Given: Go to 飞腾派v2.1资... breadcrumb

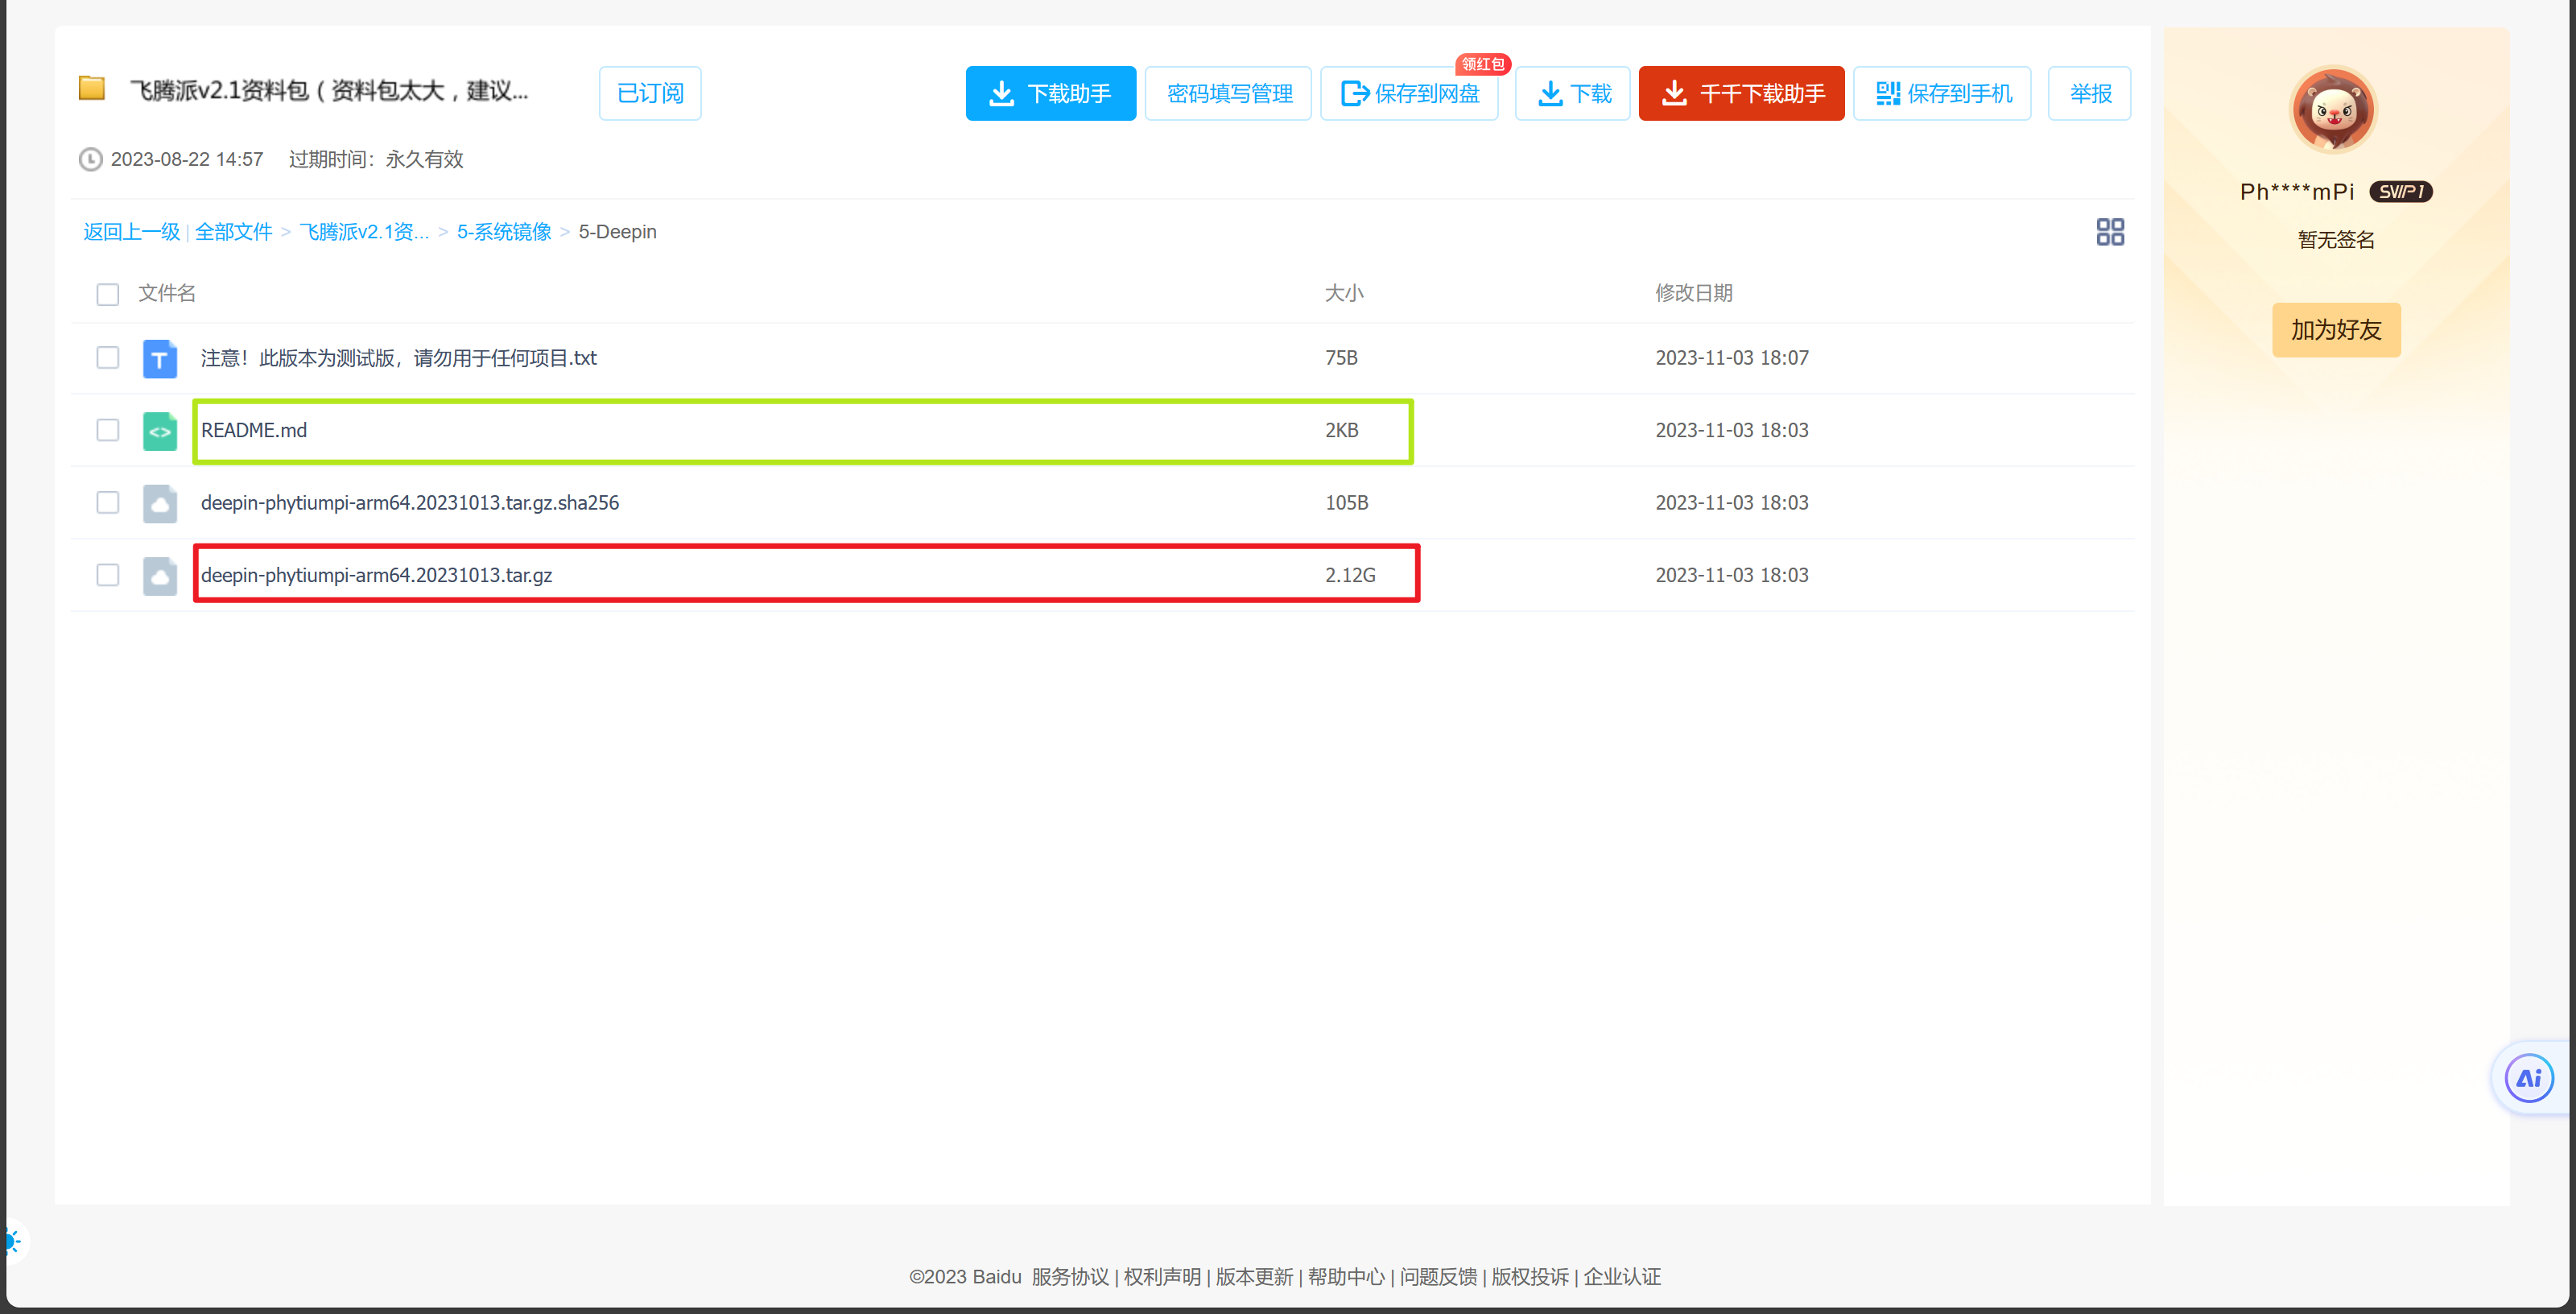Looking at the screenshot, I should [x=364, y=232].
